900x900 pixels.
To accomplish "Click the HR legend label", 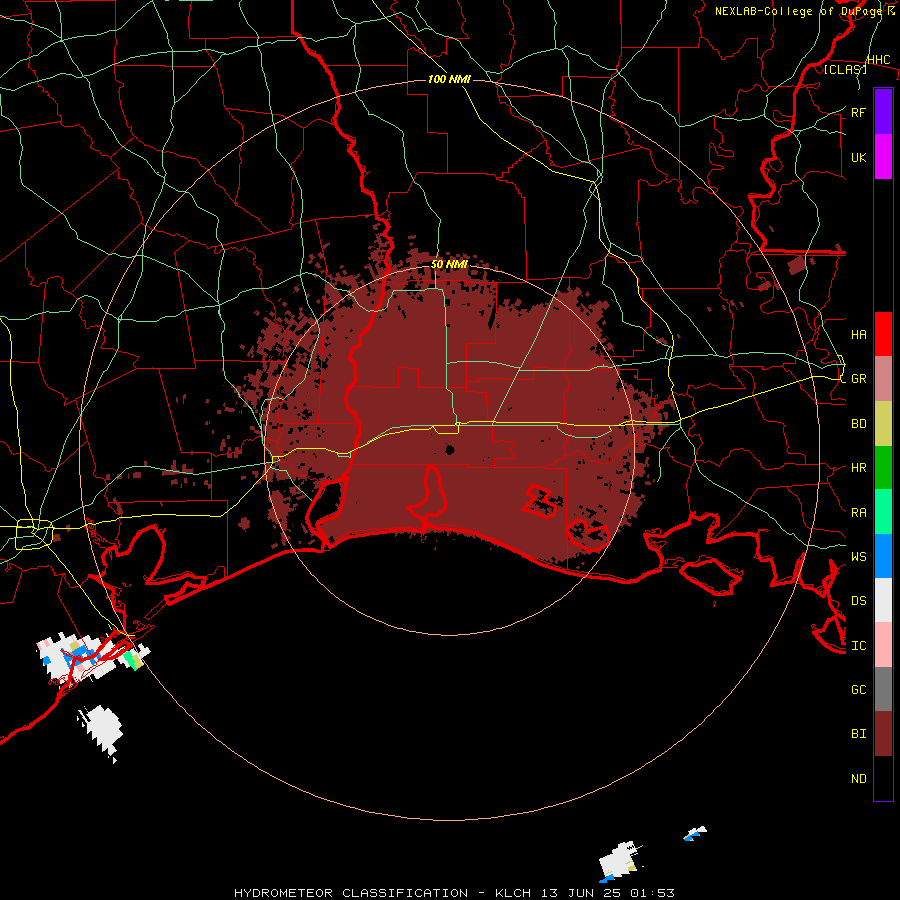I will (x=859, y=468).
